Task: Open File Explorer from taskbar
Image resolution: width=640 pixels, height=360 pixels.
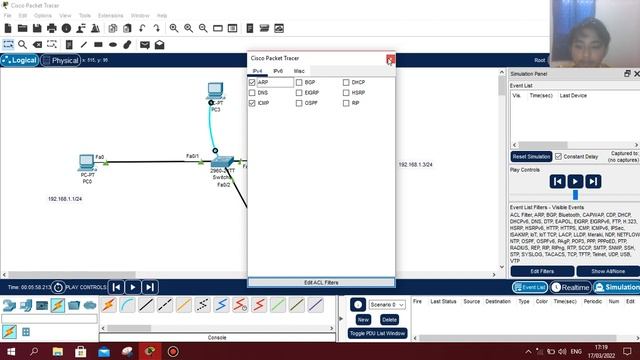Action: coord(58,351)
